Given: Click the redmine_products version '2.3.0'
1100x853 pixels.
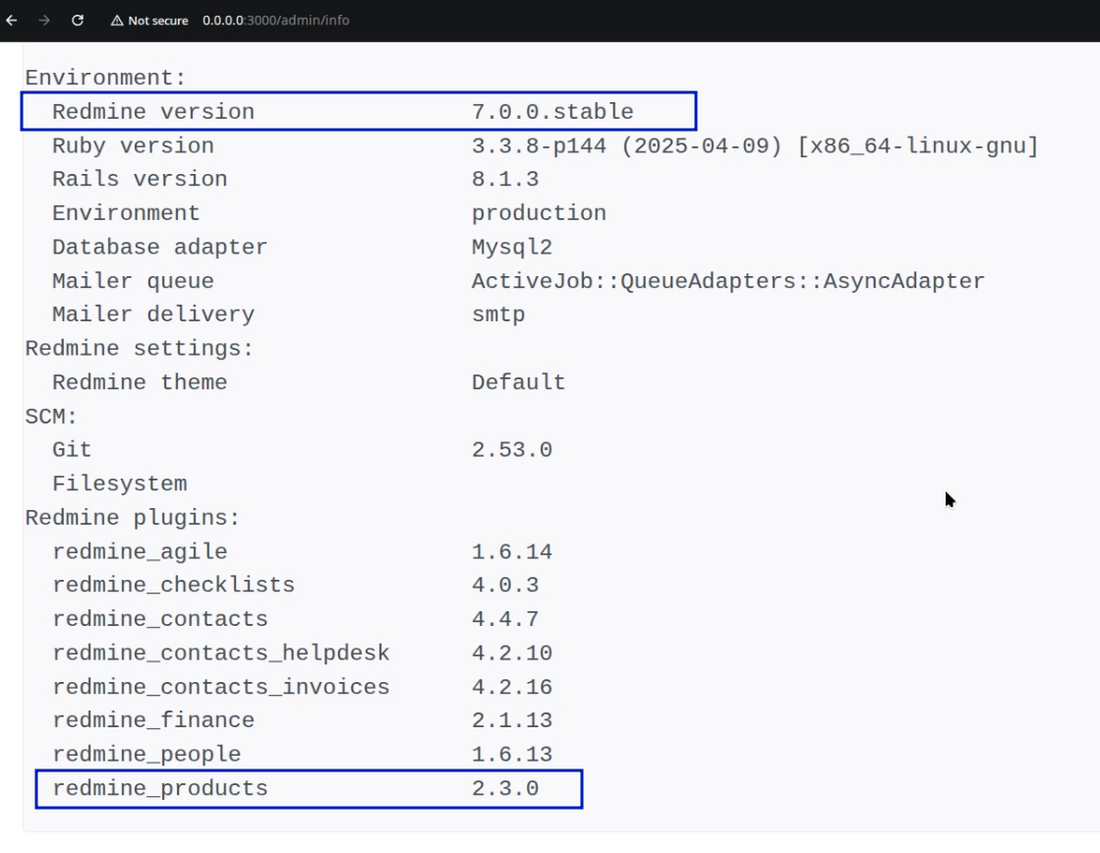Looking at the screenshot, I should tap(505, 789).
